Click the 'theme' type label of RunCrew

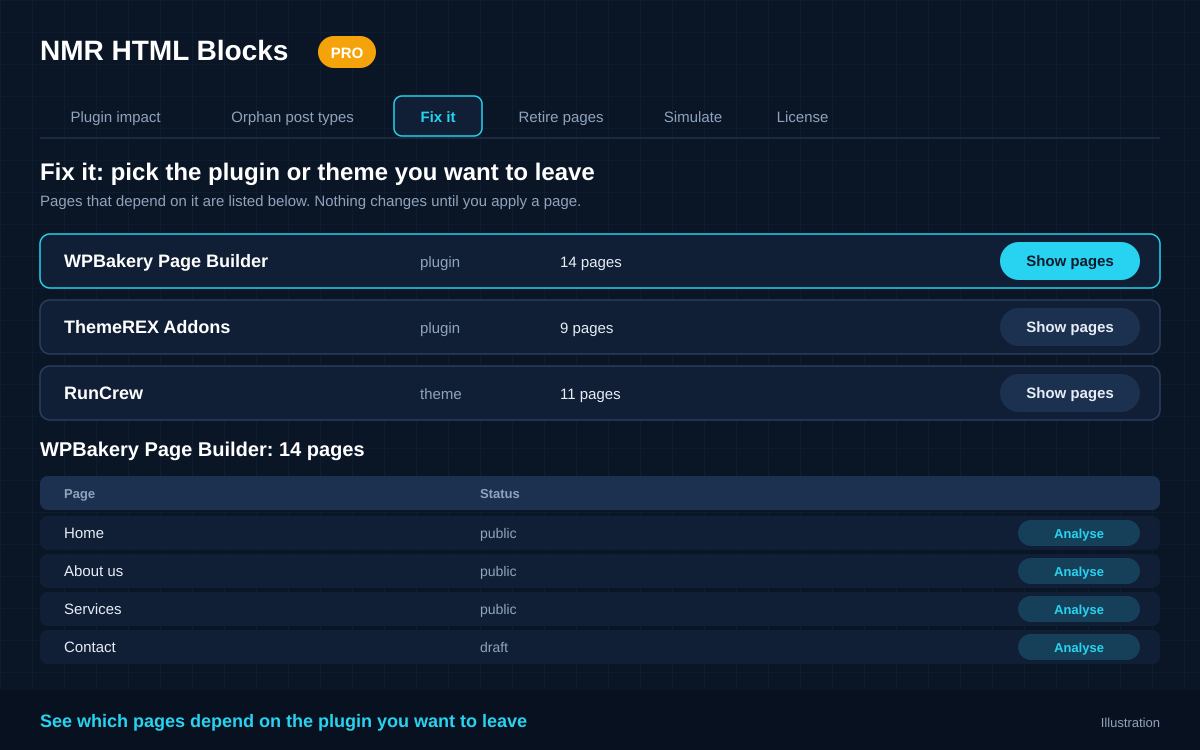point(441,394)
